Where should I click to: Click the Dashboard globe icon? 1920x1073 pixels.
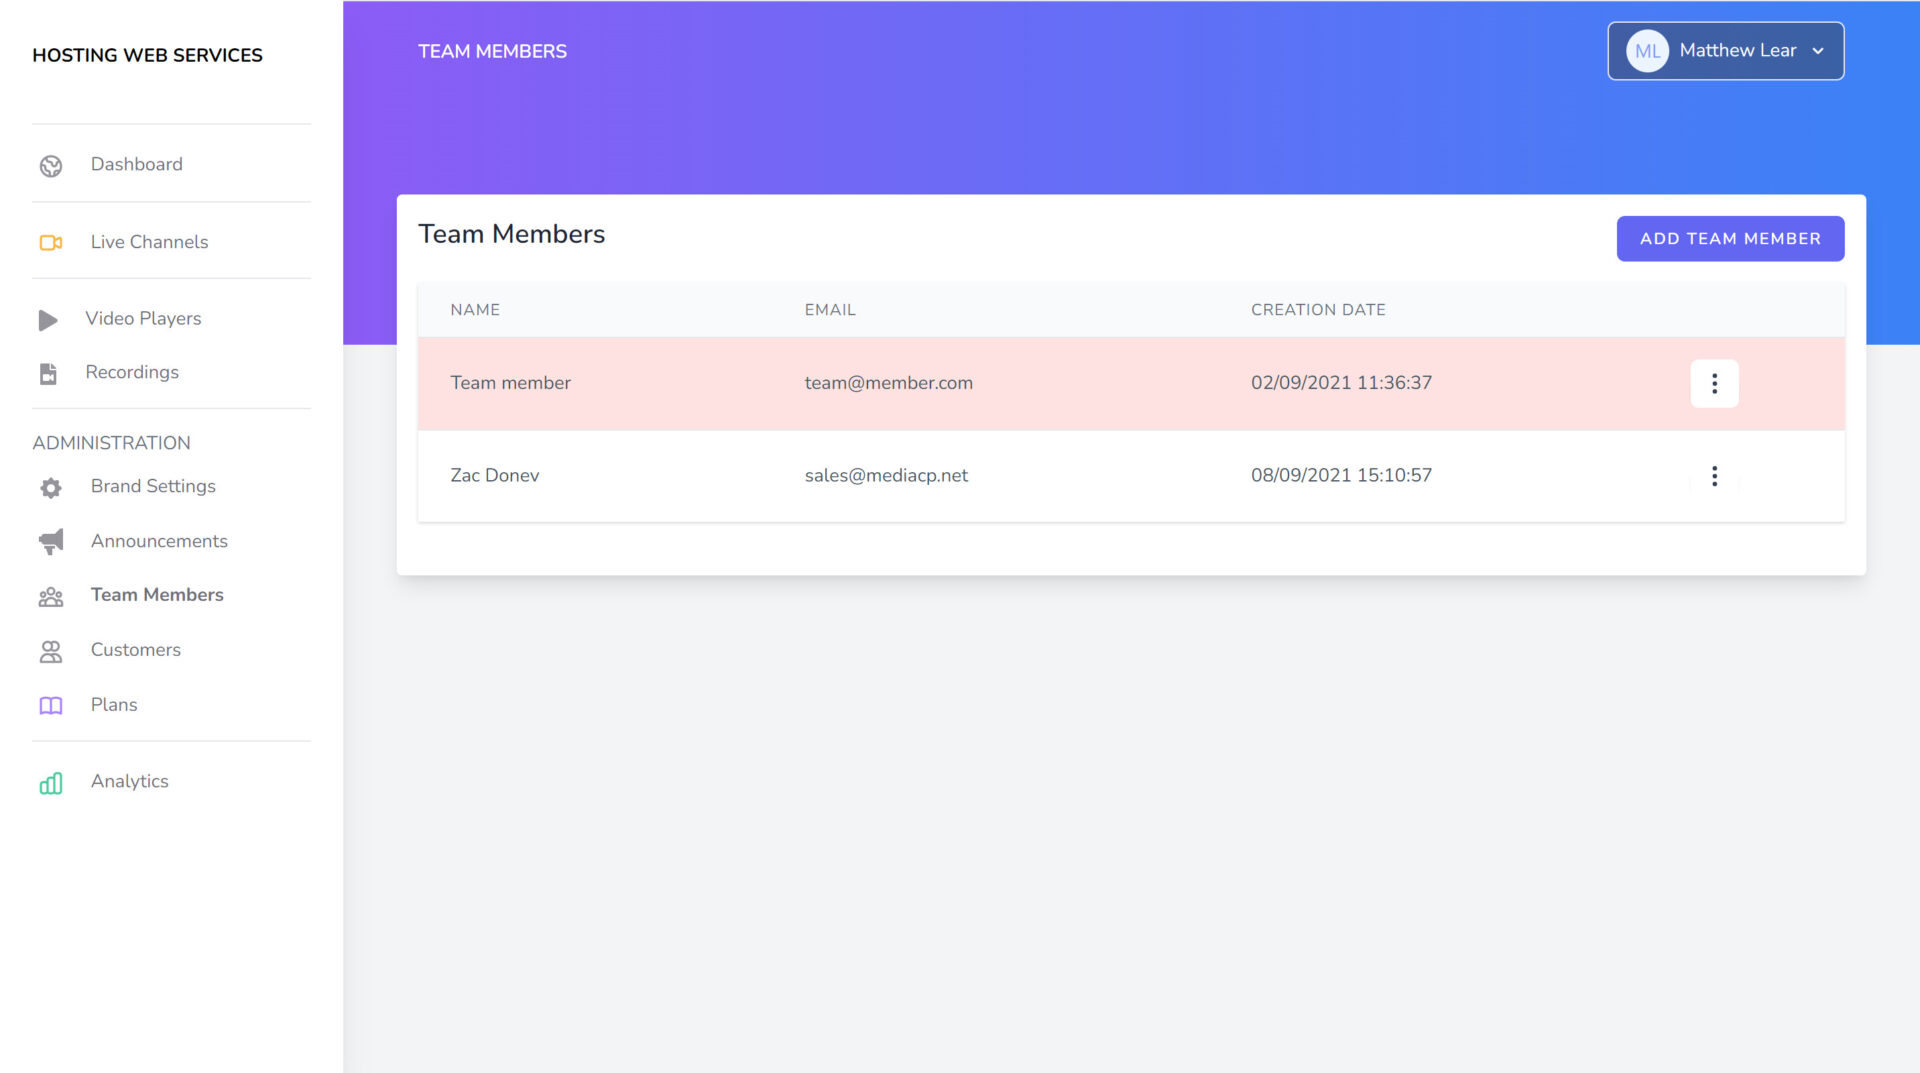(51, 166)
